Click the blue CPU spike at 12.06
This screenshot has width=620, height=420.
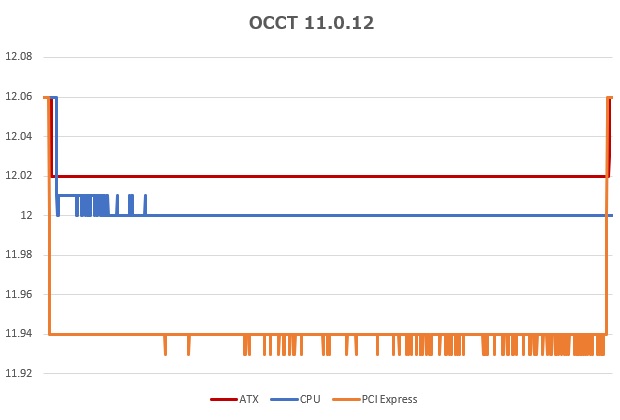[x=54, y=97]
